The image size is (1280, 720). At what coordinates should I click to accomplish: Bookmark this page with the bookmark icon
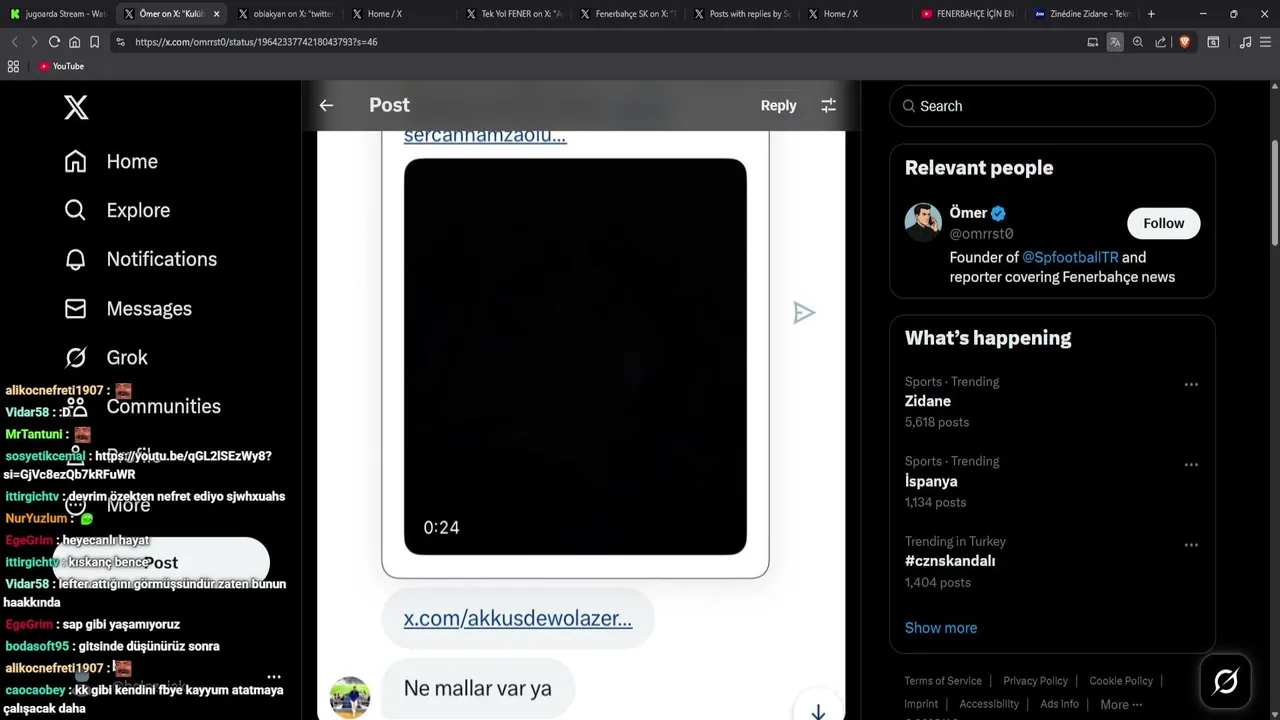click(x=94, y=42)
